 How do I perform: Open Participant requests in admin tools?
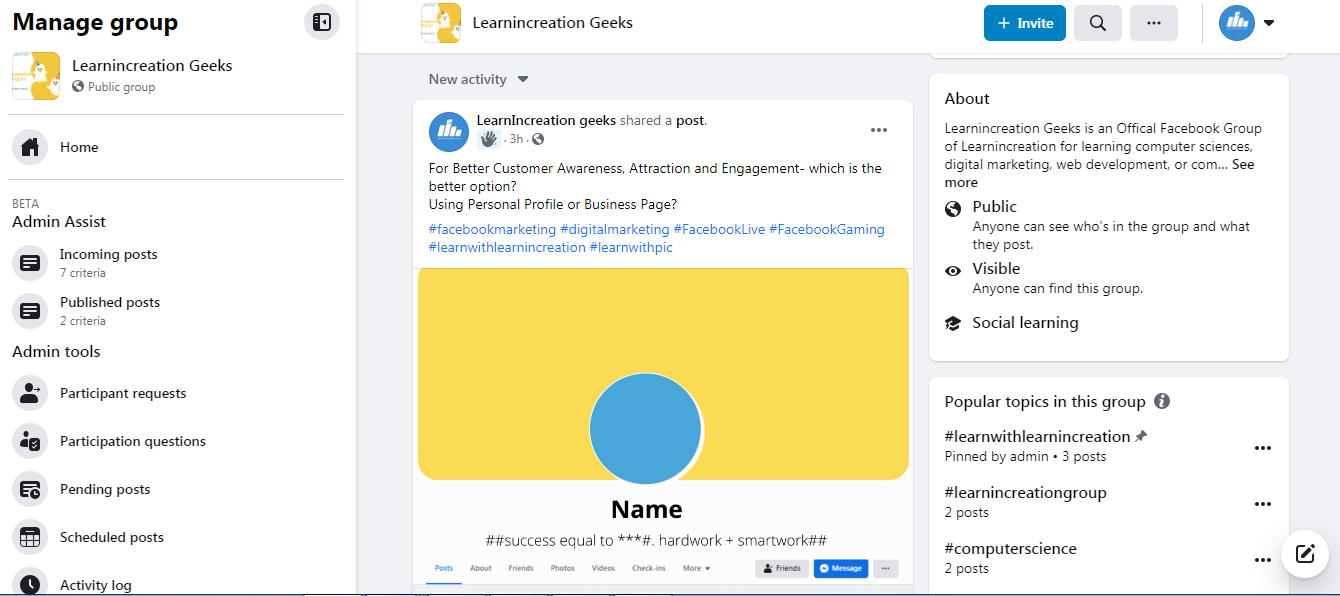[123, 393]
